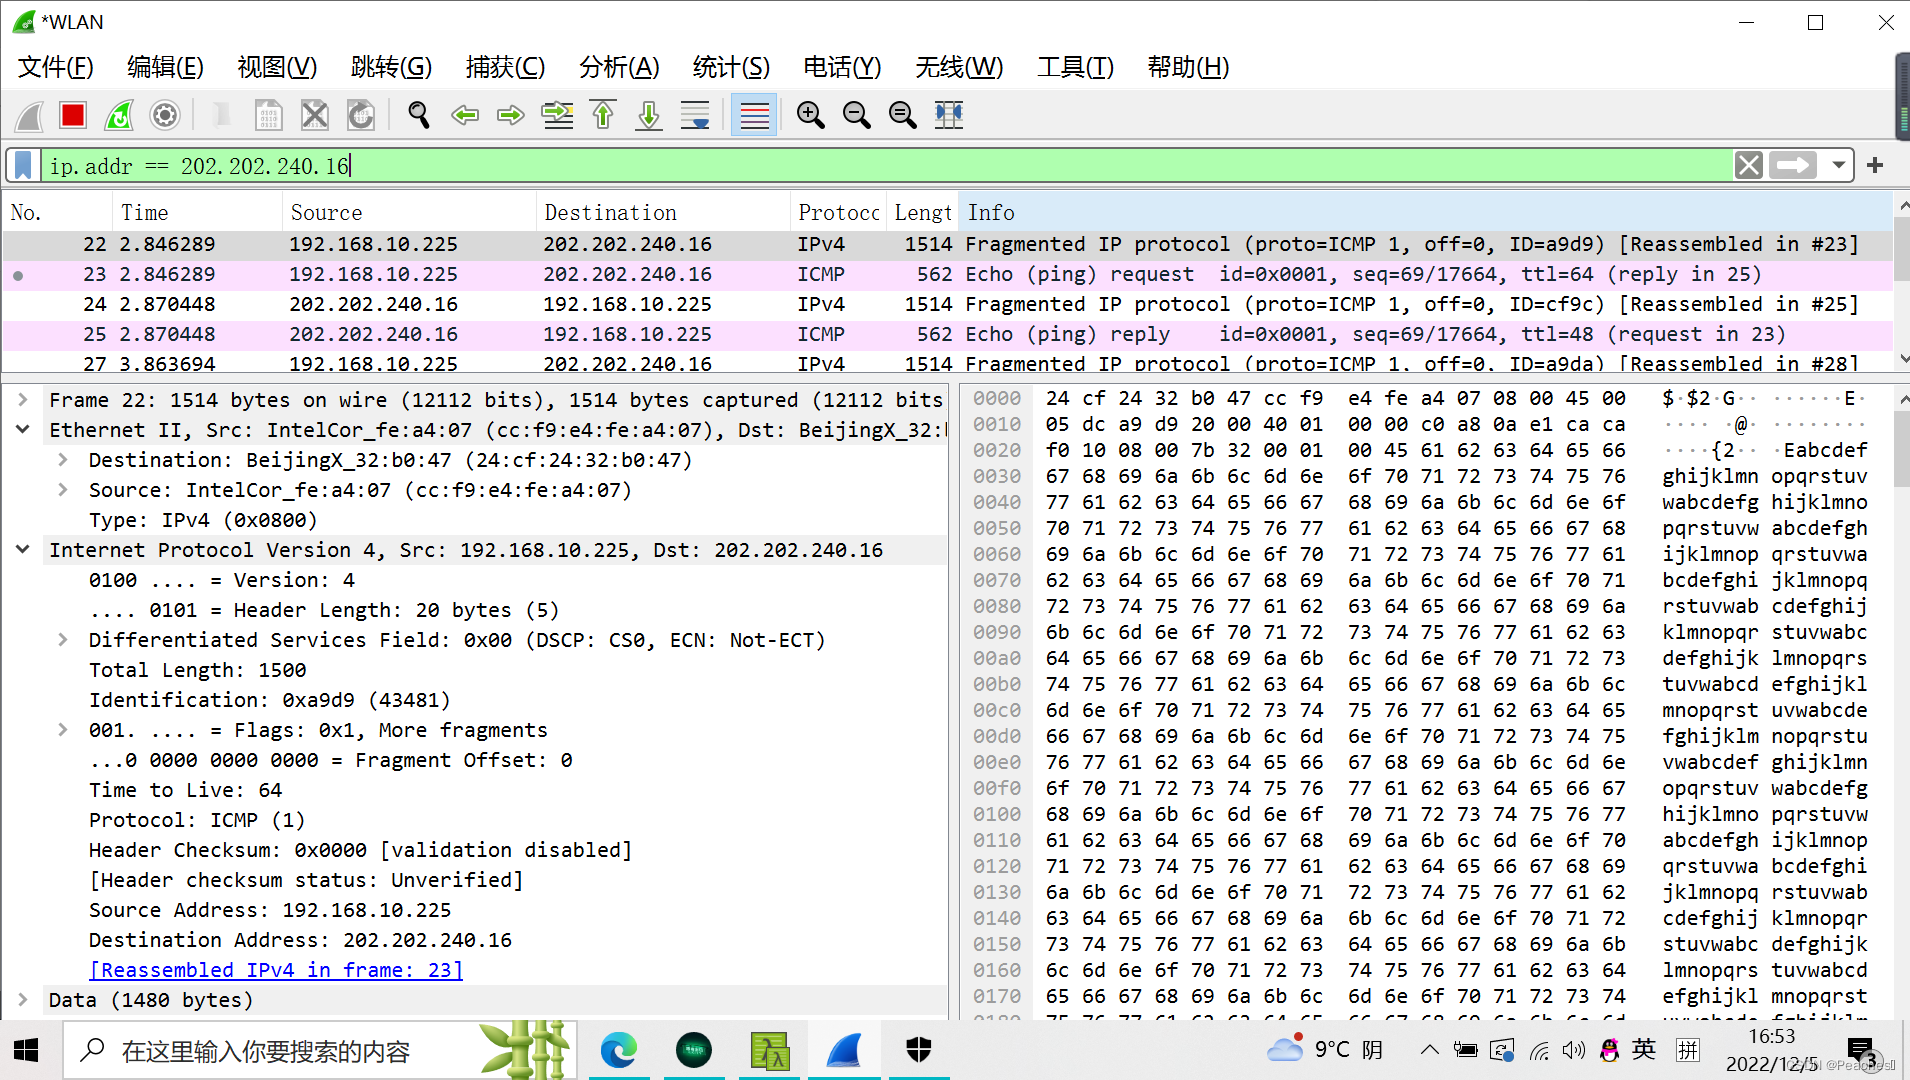Expand the Flags 0x1 node
Screen dimensions: 1910x1080
pyautogui.click(x=63, y=730)
